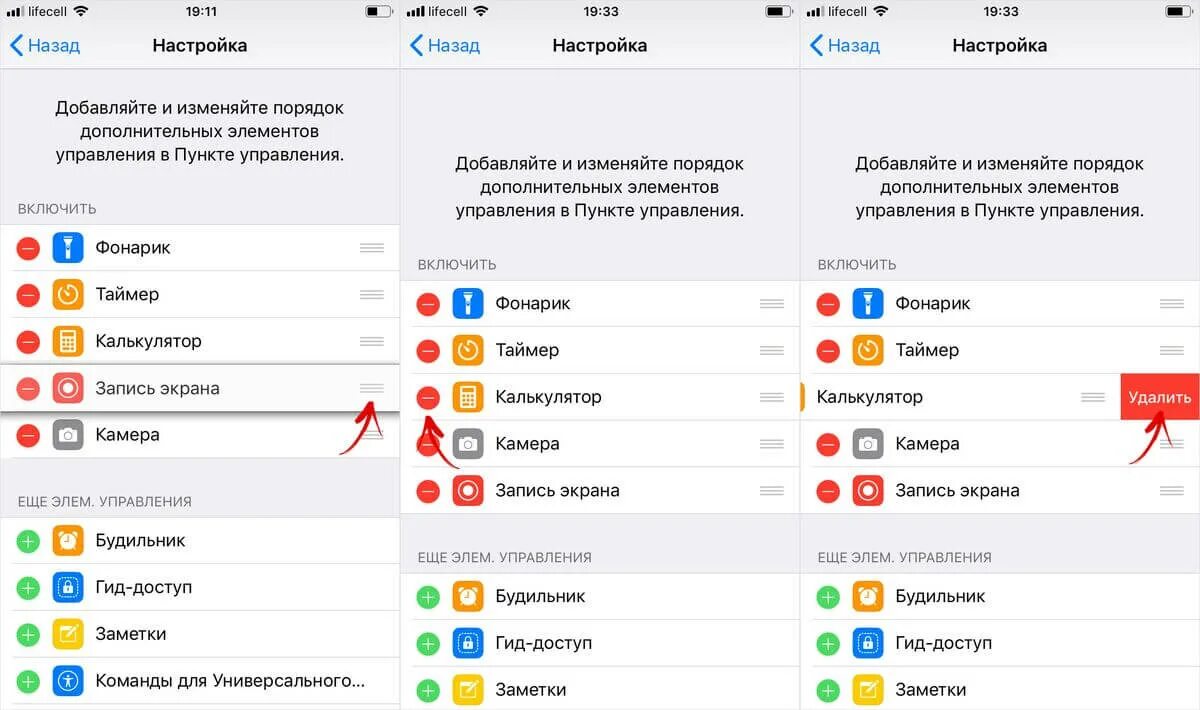Tap the Фонарик flashlight icon in the 19:11 screen
1200x710 pixels.
[68, 247]
